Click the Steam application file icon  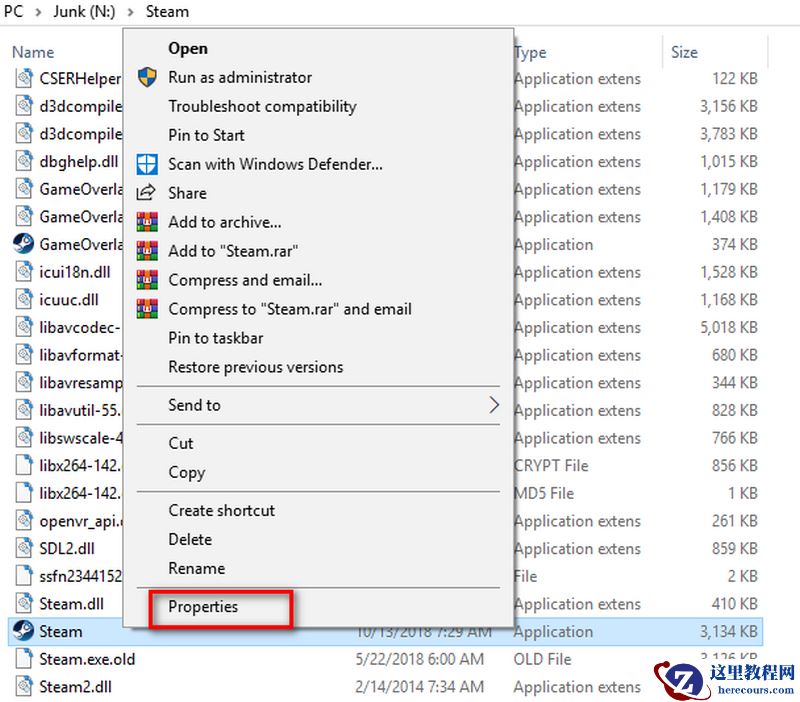pyautogui.click(x=23, y=631)
